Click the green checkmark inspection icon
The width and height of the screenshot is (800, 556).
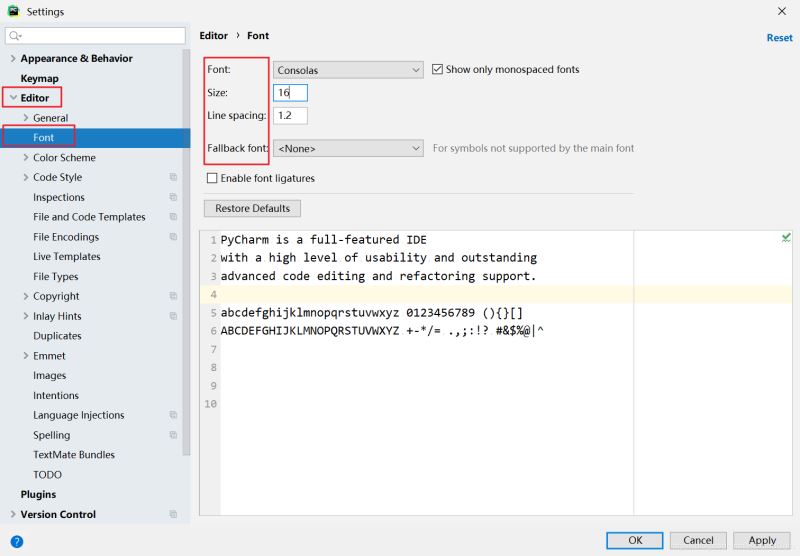(x=786, y=238)
